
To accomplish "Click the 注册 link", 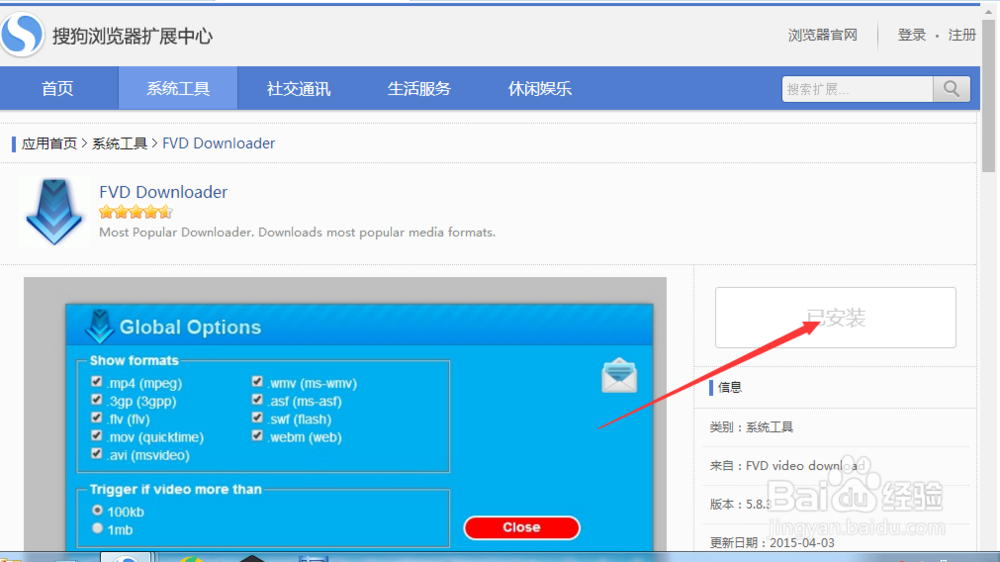I will [x=962, y=35].
